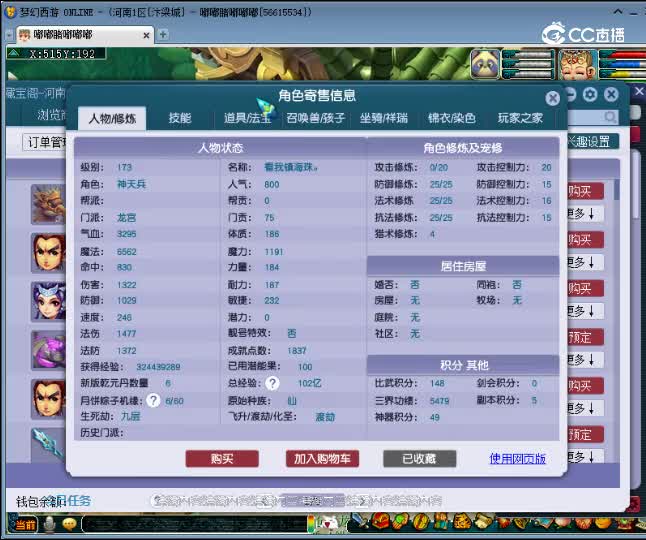Expand the third 更多 dropdown in listing
Viewport: 646px width, 540px height.
tap(585, 311)
